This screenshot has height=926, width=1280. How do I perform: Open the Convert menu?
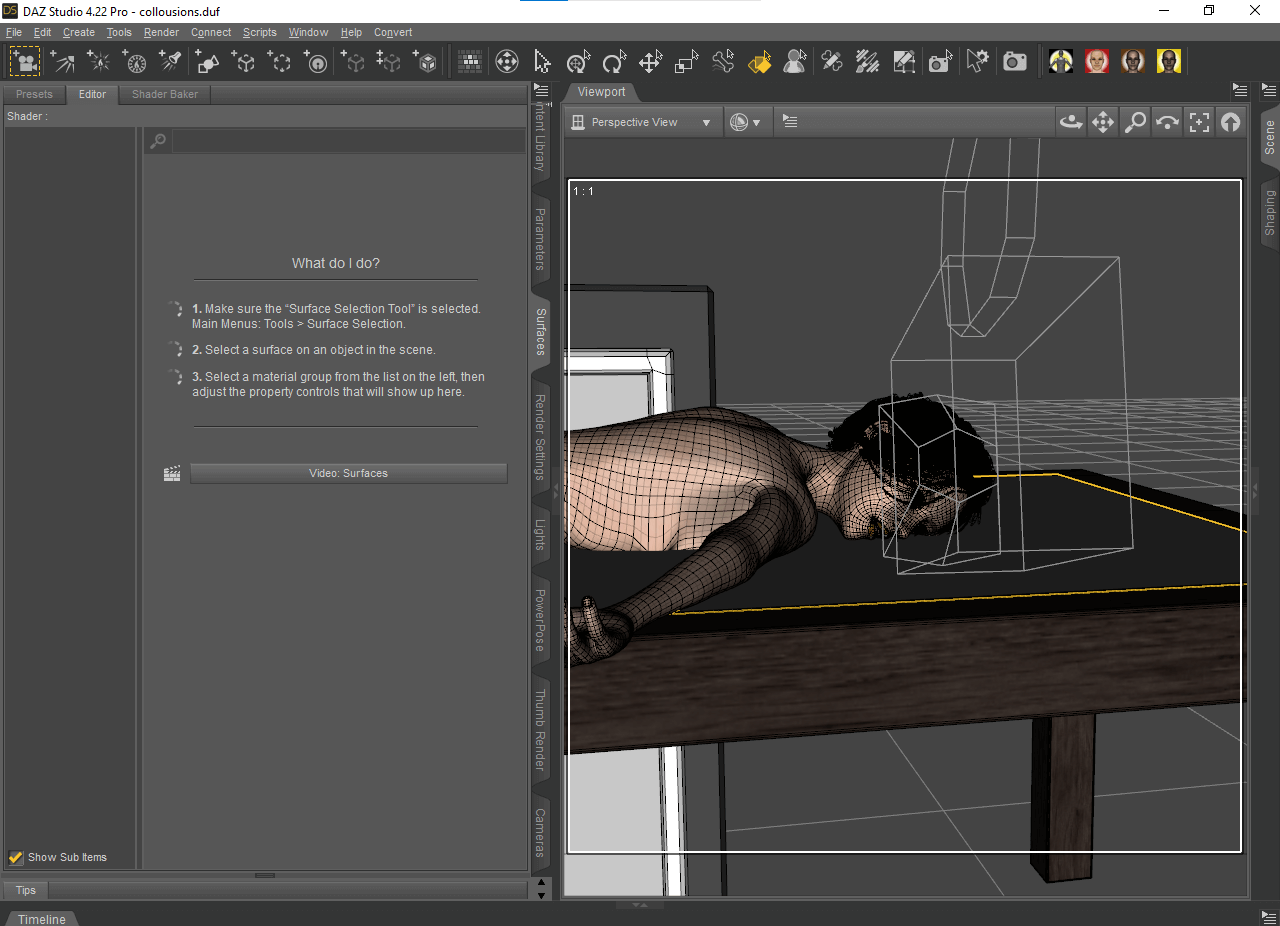pos(393,32)
